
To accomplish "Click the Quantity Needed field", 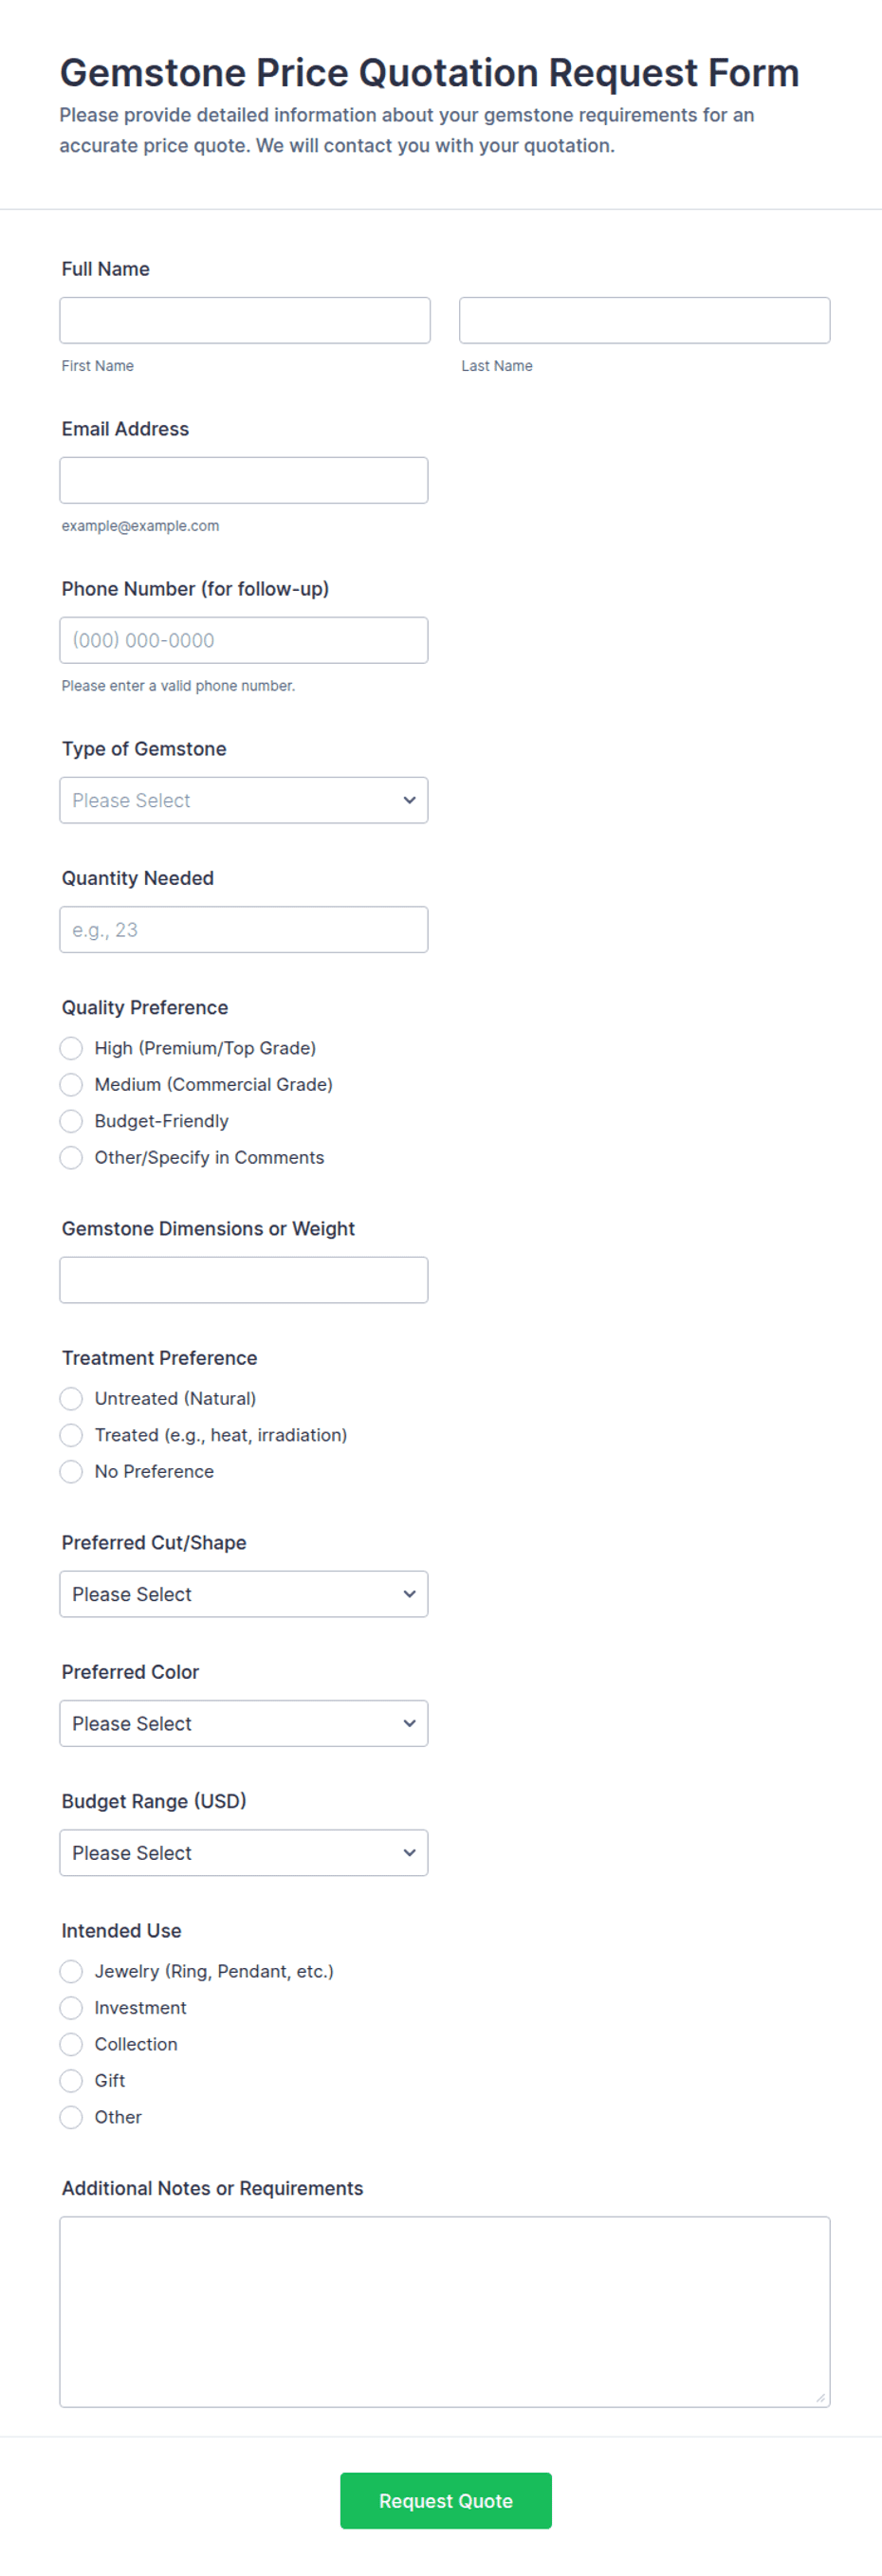I will [243, 929].
